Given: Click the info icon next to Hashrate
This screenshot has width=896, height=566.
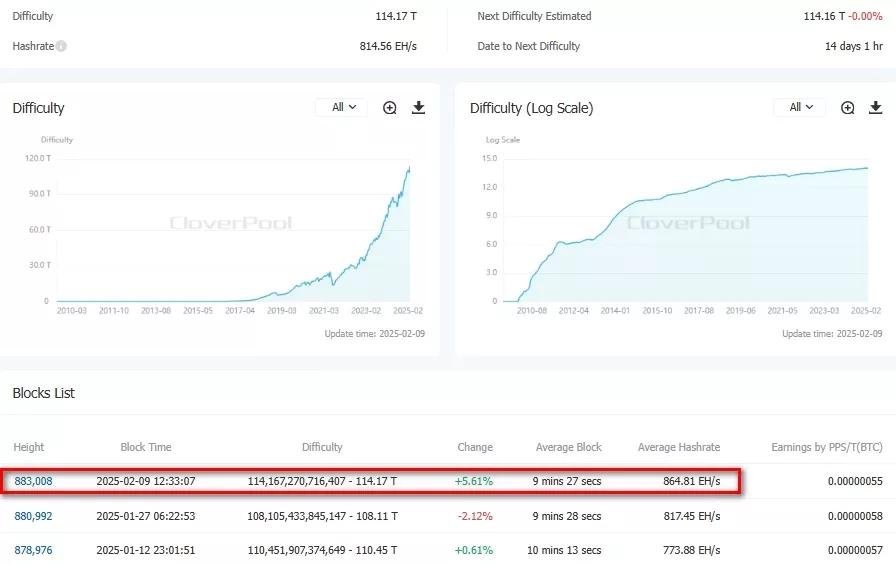Looking at the screenshot, I should pos(62,46).
